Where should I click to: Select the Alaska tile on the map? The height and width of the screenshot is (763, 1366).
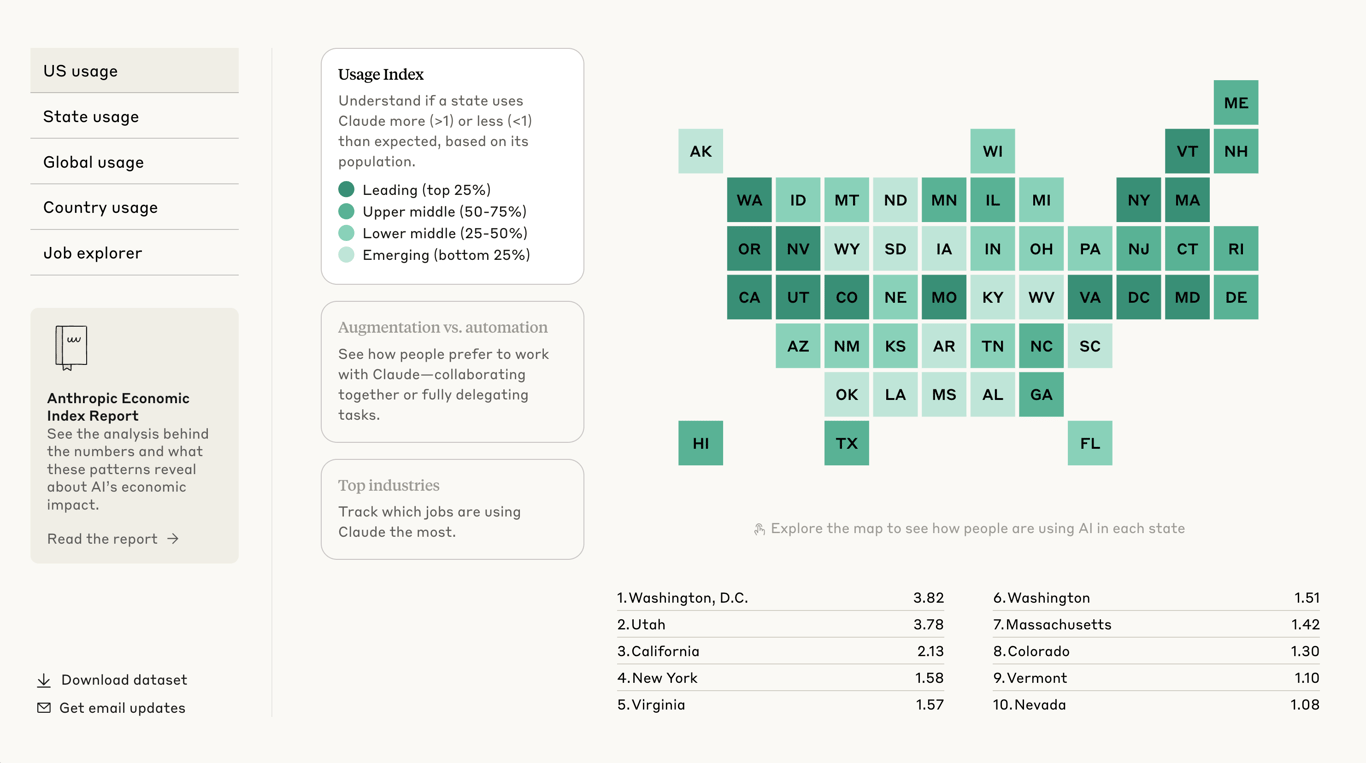[x=701, y=151]
